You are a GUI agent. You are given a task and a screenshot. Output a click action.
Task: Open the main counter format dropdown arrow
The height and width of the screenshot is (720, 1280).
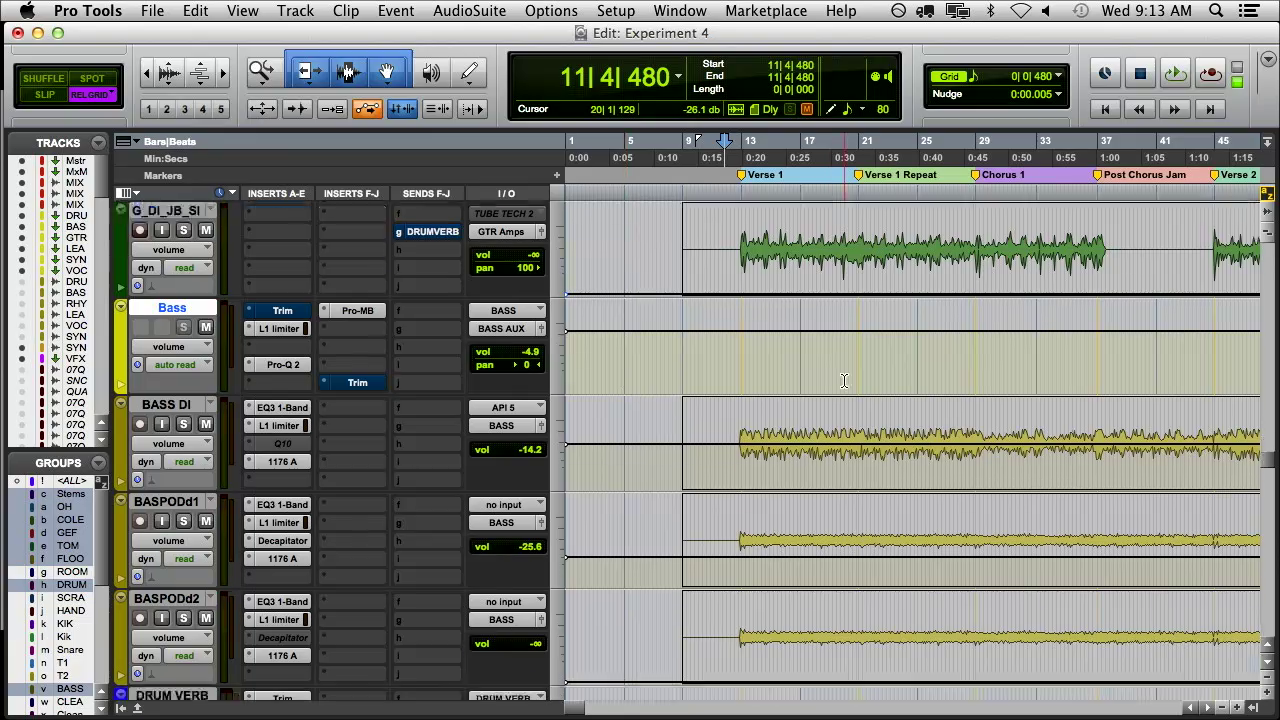click(x=679, y=76)
